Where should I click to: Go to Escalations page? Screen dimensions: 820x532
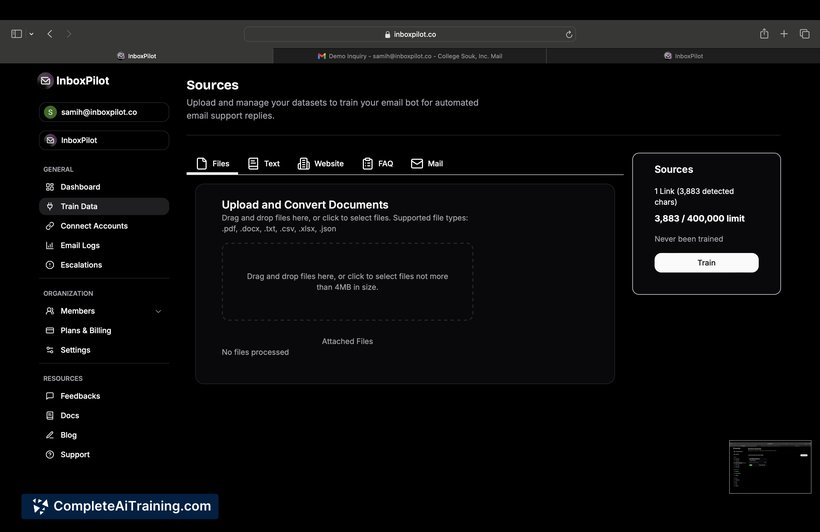104,265
